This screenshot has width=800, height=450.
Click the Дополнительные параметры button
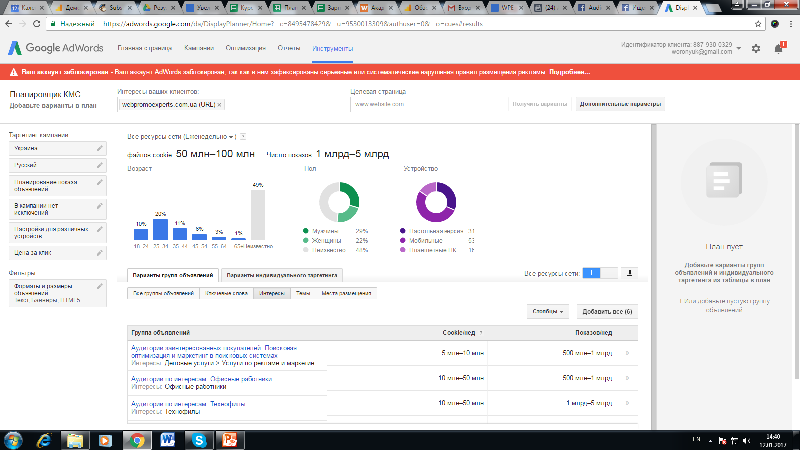coord(620,104)
